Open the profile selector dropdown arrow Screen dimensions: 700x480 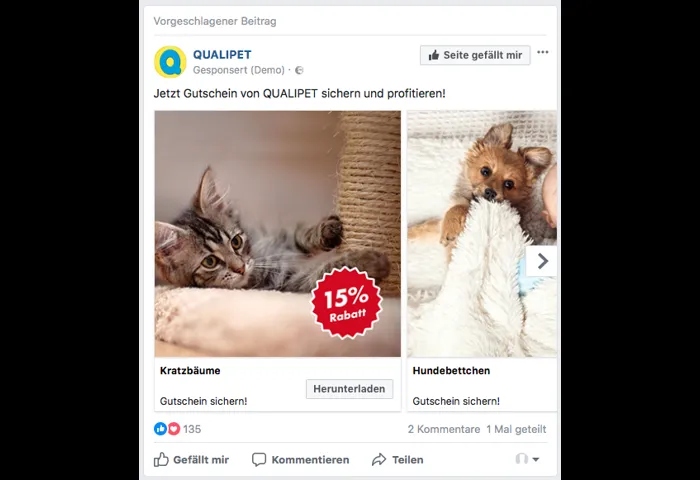[x=536, y=459]
